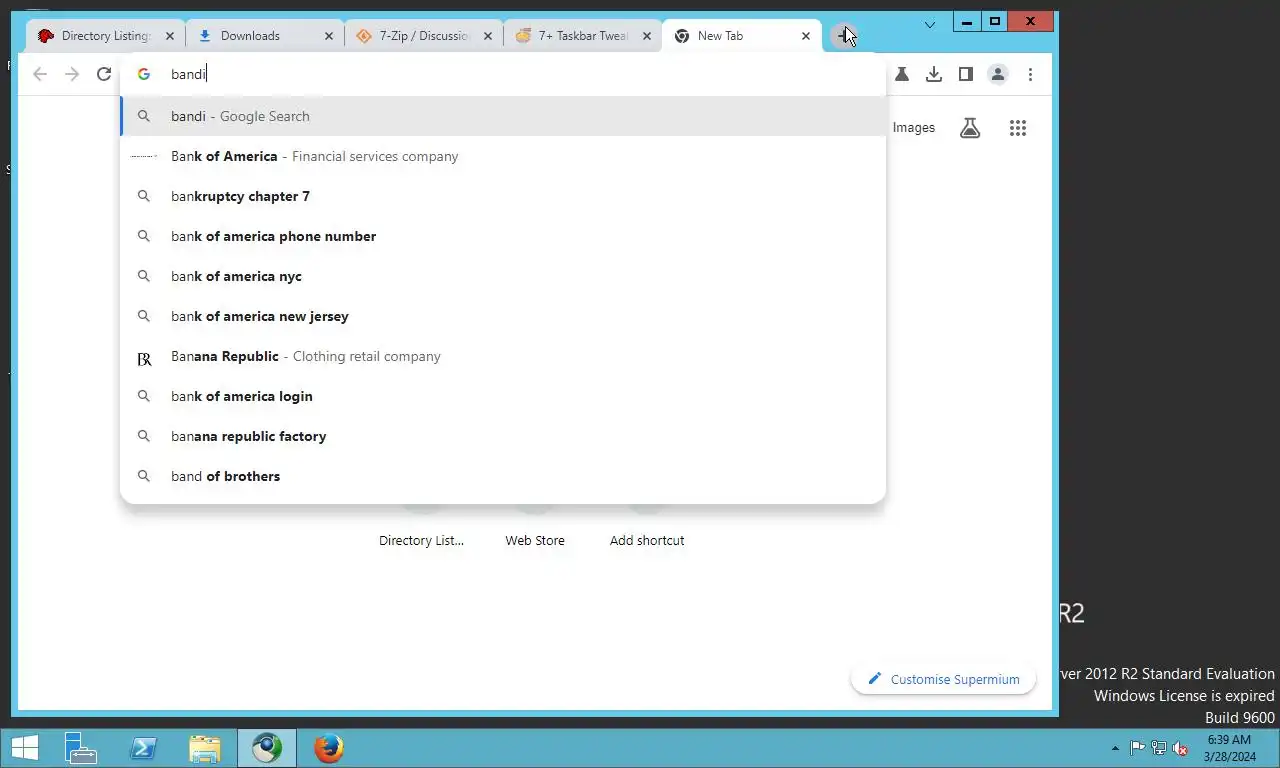Open the three-dot browser menu

[x=1030, y=74]
